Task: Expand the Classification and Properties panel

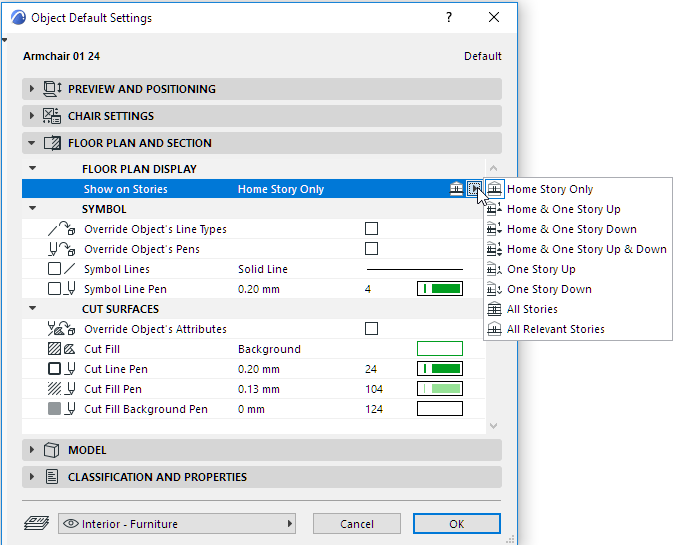Action: [32, 477]
